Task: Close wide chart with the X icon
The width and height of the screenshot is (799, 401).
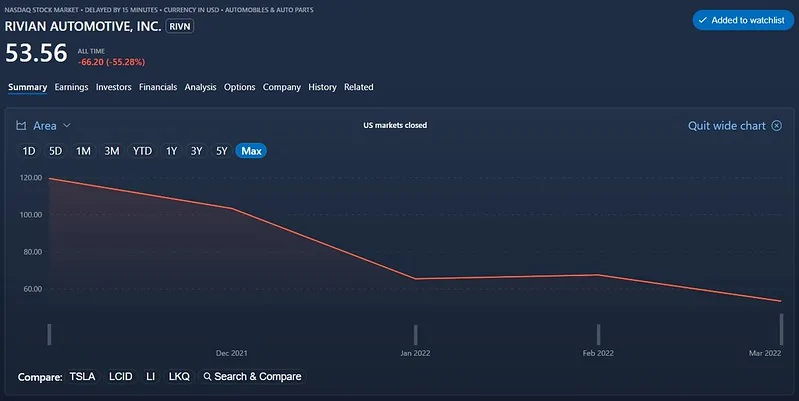Action: pos(777,125)
